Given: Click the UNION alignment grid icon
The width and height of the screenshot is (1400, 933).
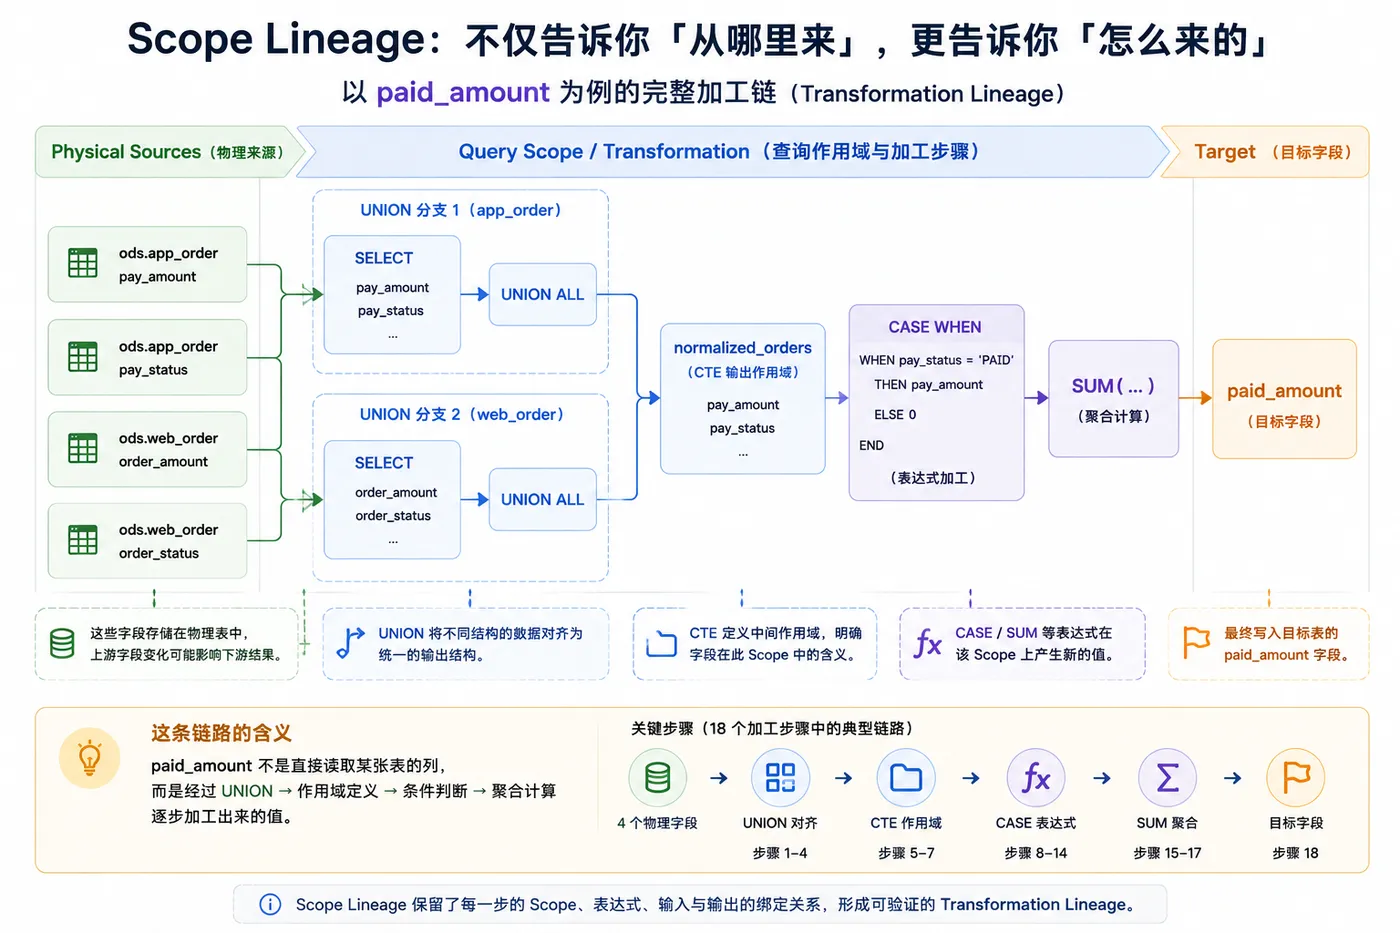Looking at the screenshot, I should [x=780, y=778].
